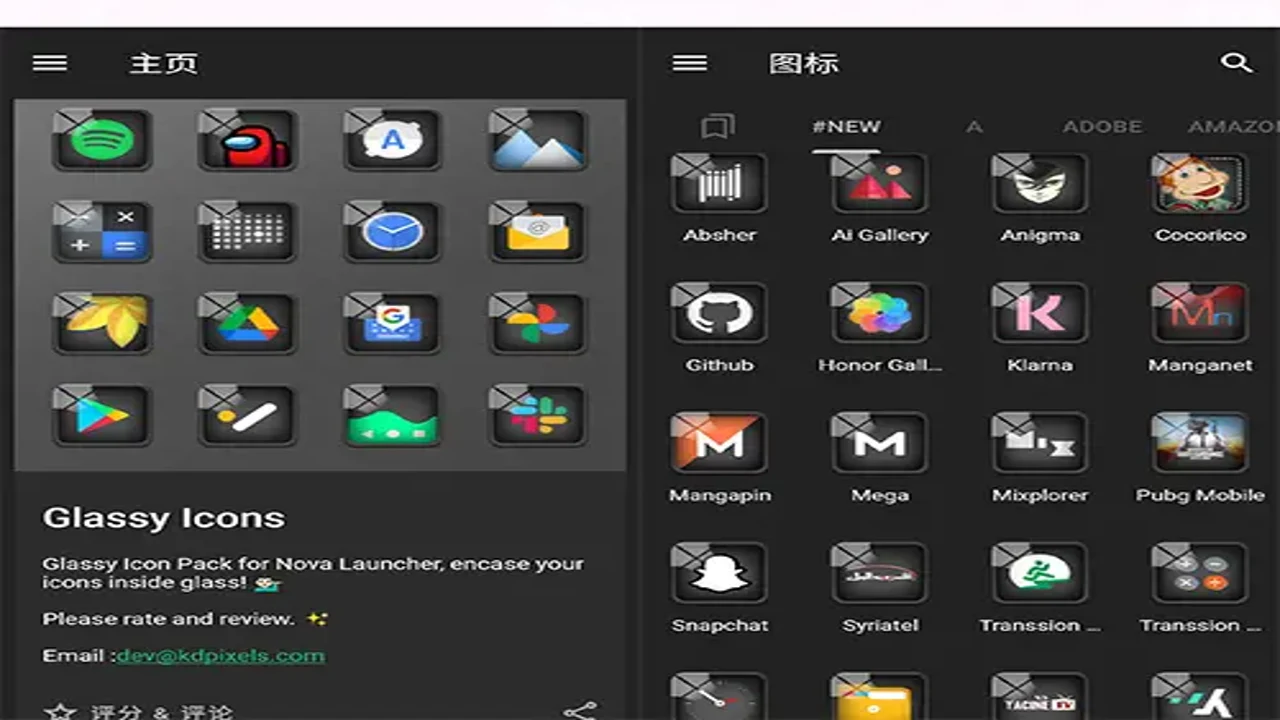Open the hamburger menu beside 主页
Viewport: 1280px width, 720px height.
50,64
